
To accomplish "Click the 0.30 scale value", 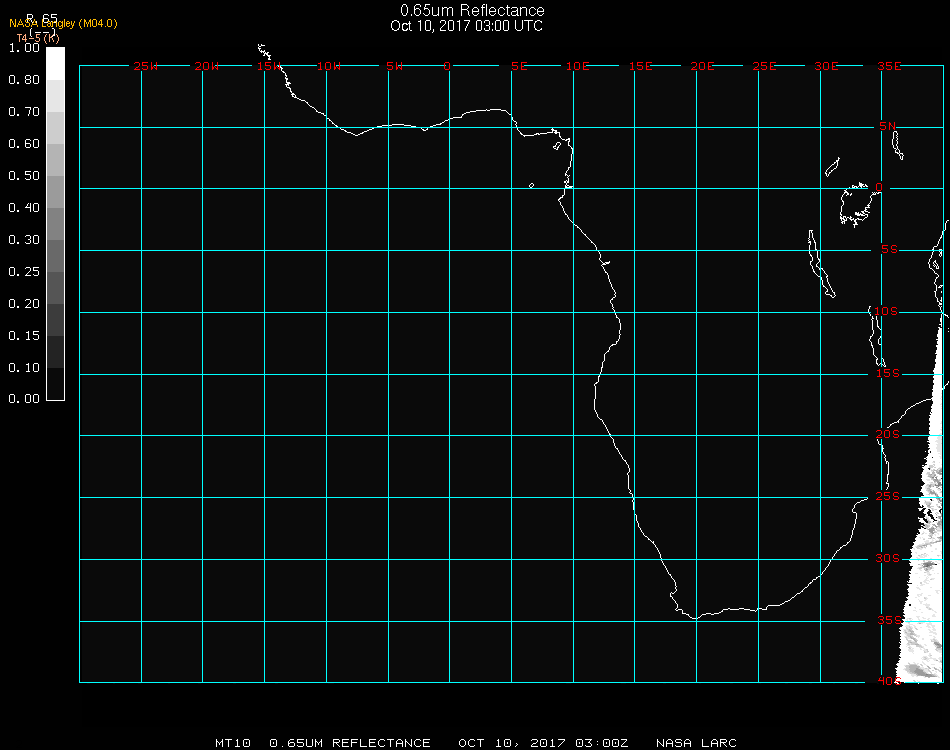I will pyautogui.click(x=24, y=241).
